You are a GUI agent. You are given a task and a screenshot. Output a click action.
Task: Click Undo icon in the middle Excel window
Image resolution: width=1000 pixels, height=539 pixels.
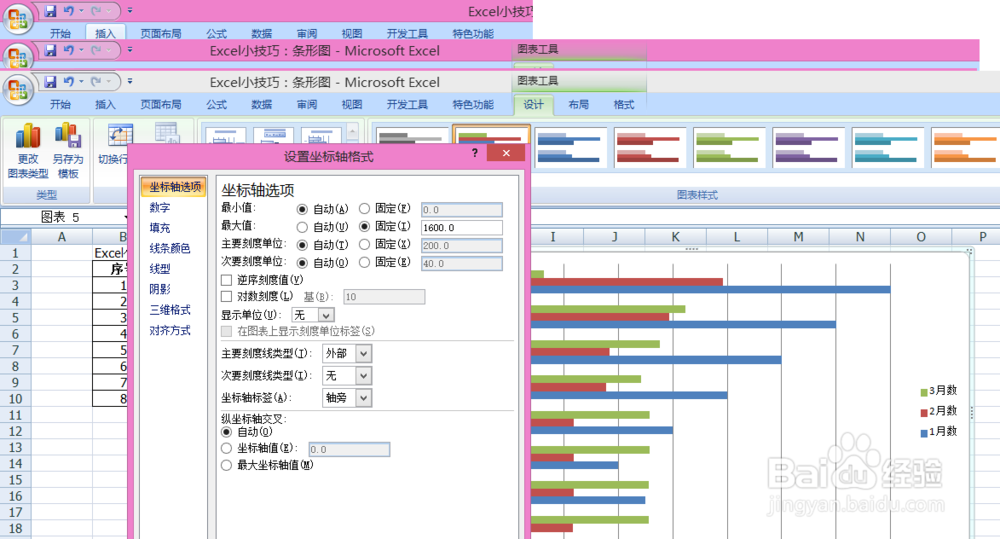coord(69,50)
